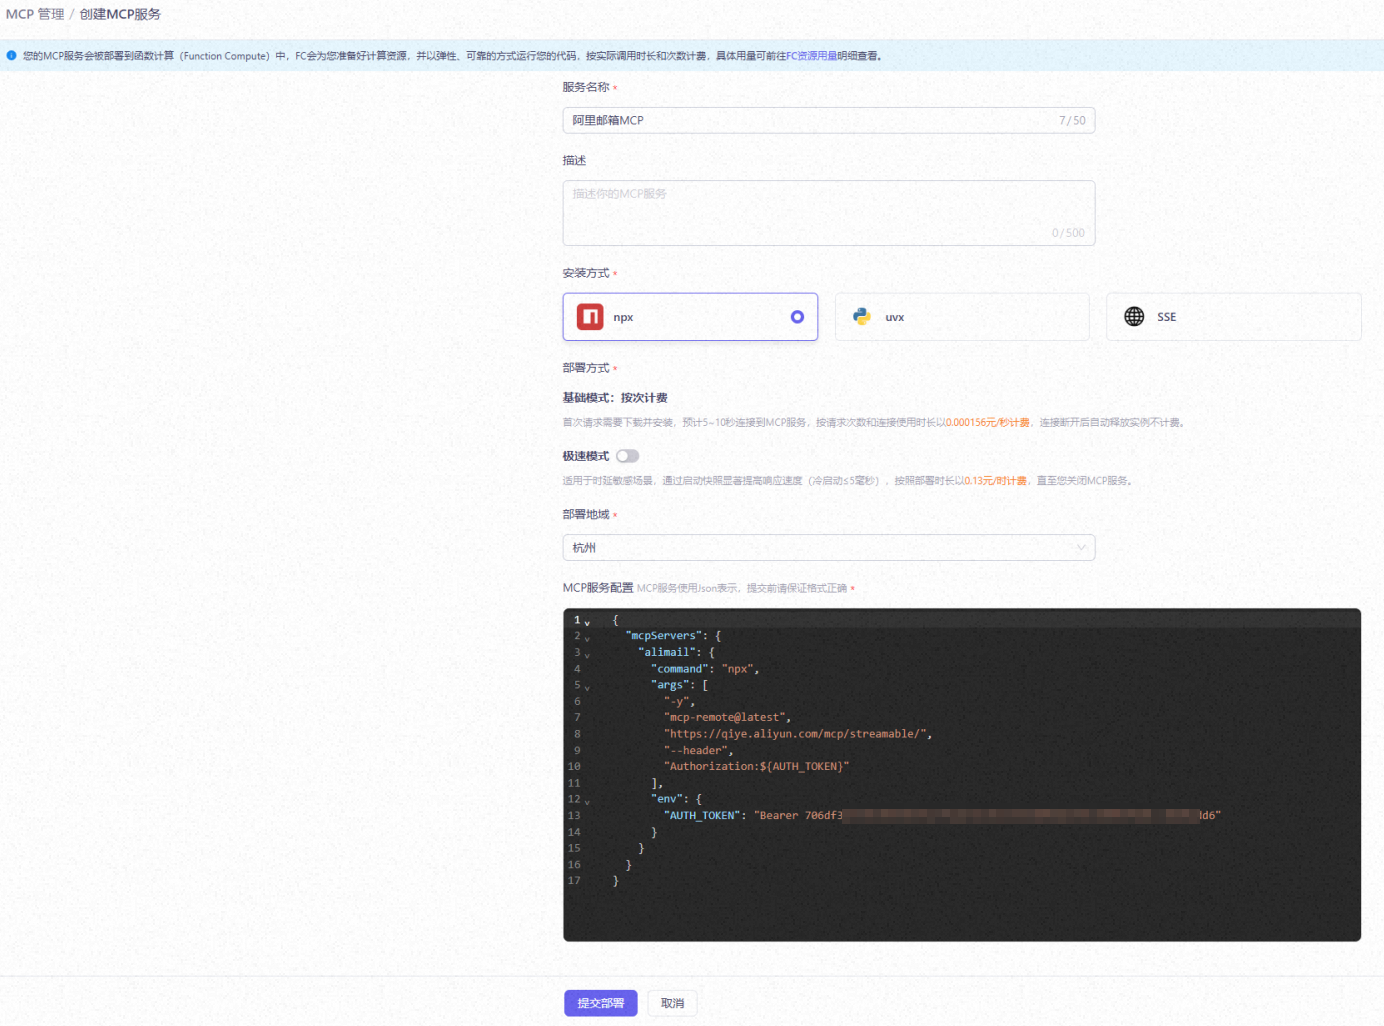Screen dimensions: 1384x1026
Task: Click the uvx Python logo icon
Action: [x=862, y=316]
